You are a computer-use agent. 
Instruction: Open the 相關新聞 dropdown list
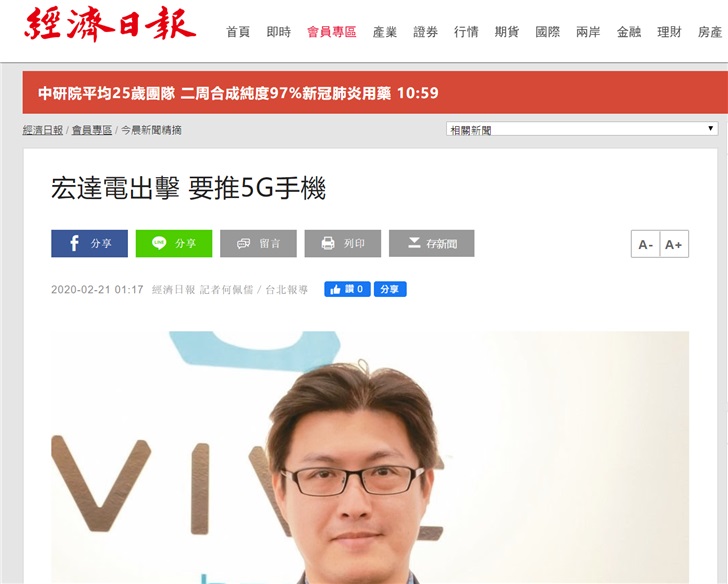tap(582, 129)
